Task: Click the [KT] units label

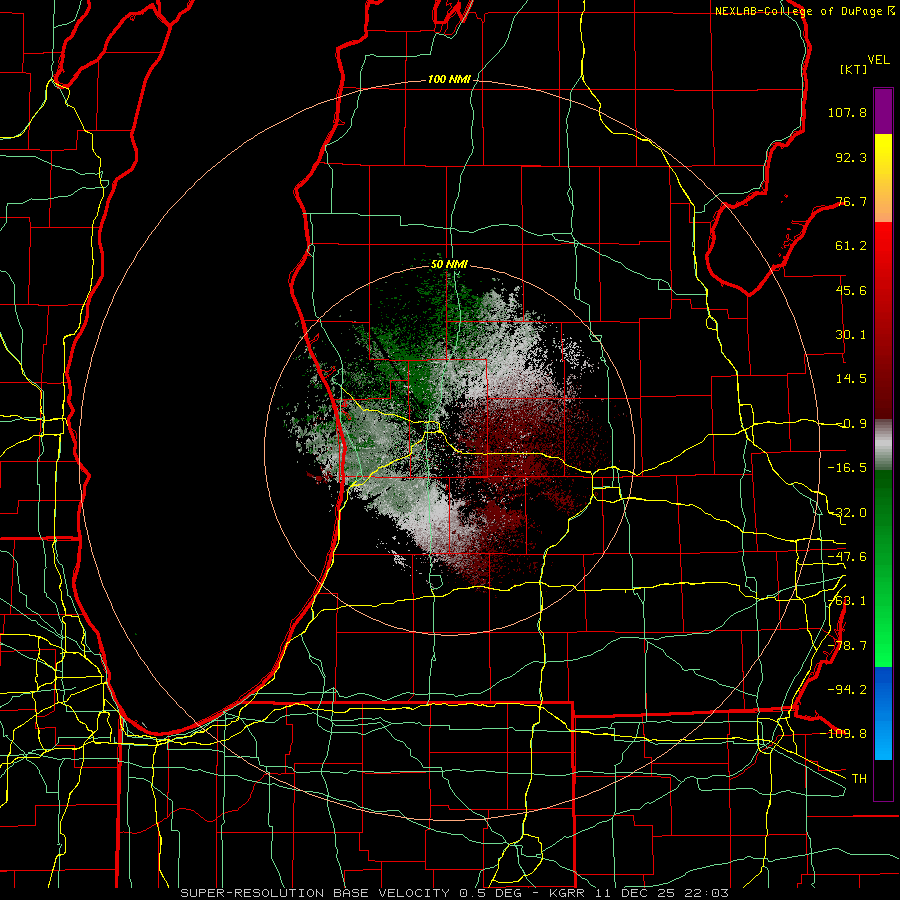Action: (x=854, y=69)
